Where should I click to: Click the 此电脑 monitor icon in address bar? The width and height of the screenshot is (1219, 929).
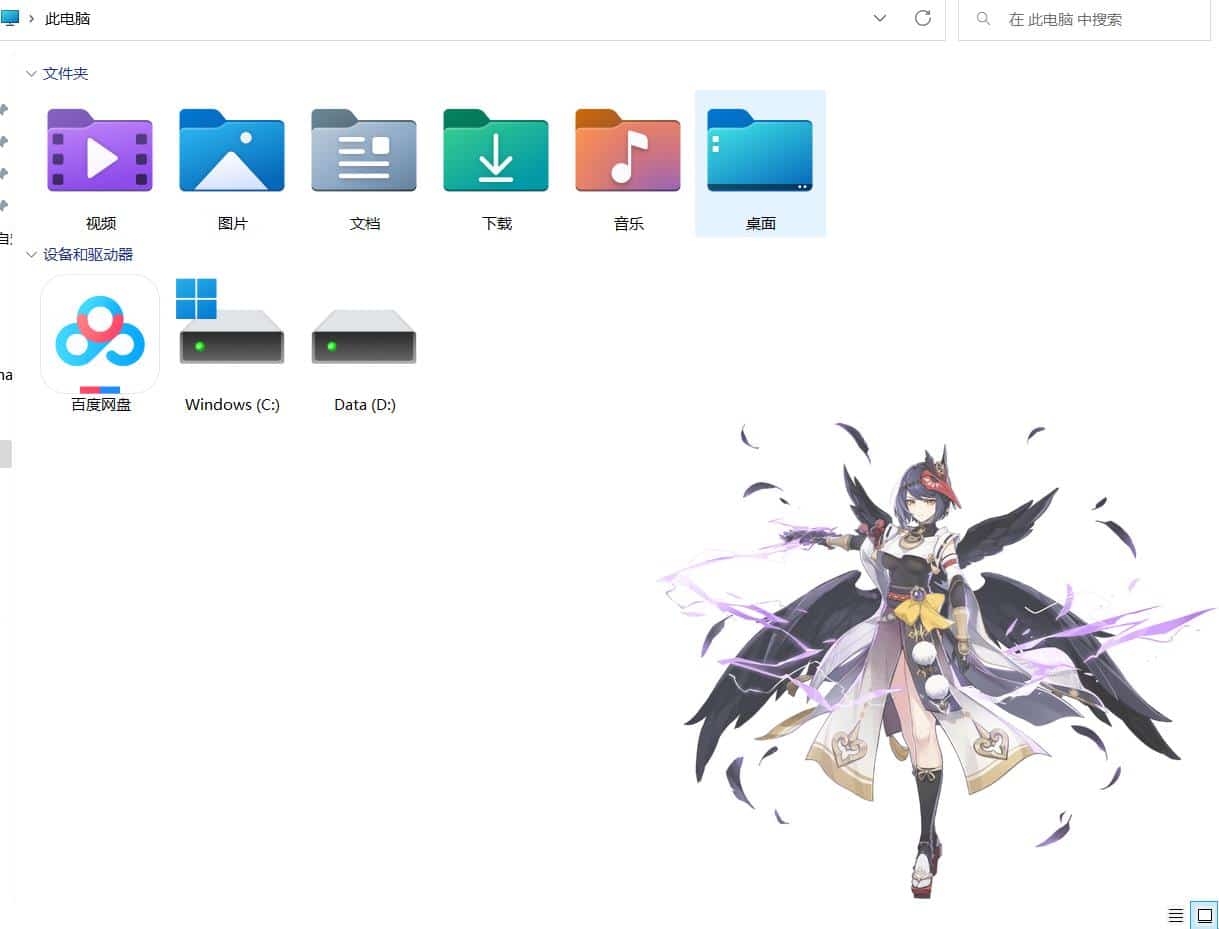[x=10, y=18]
